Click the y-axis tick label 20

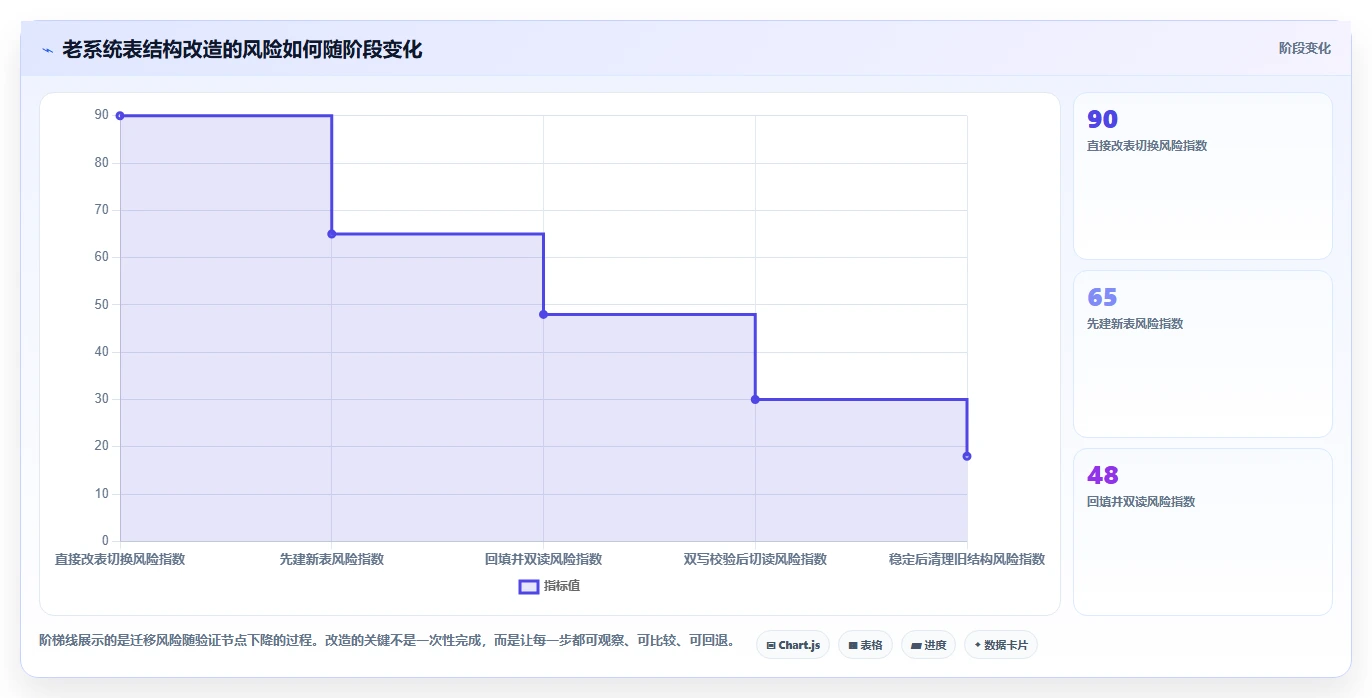tap(101, 446)
